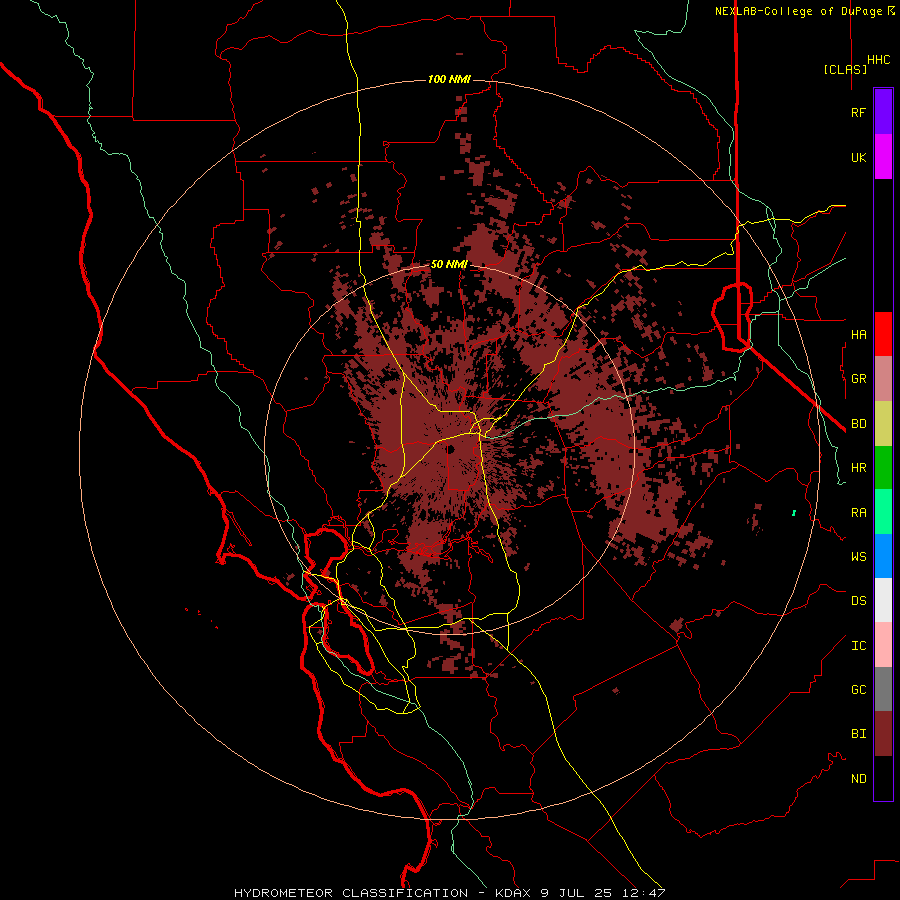Click the black ND swatch
The width and height of the screenshot is (900, 900).
(883, 778)
